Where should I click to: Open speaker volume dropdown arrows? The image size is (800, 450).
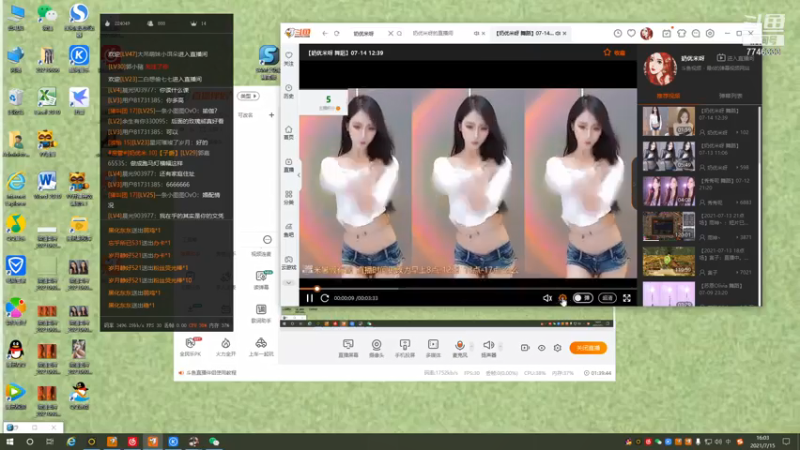(x=500, y=346)
